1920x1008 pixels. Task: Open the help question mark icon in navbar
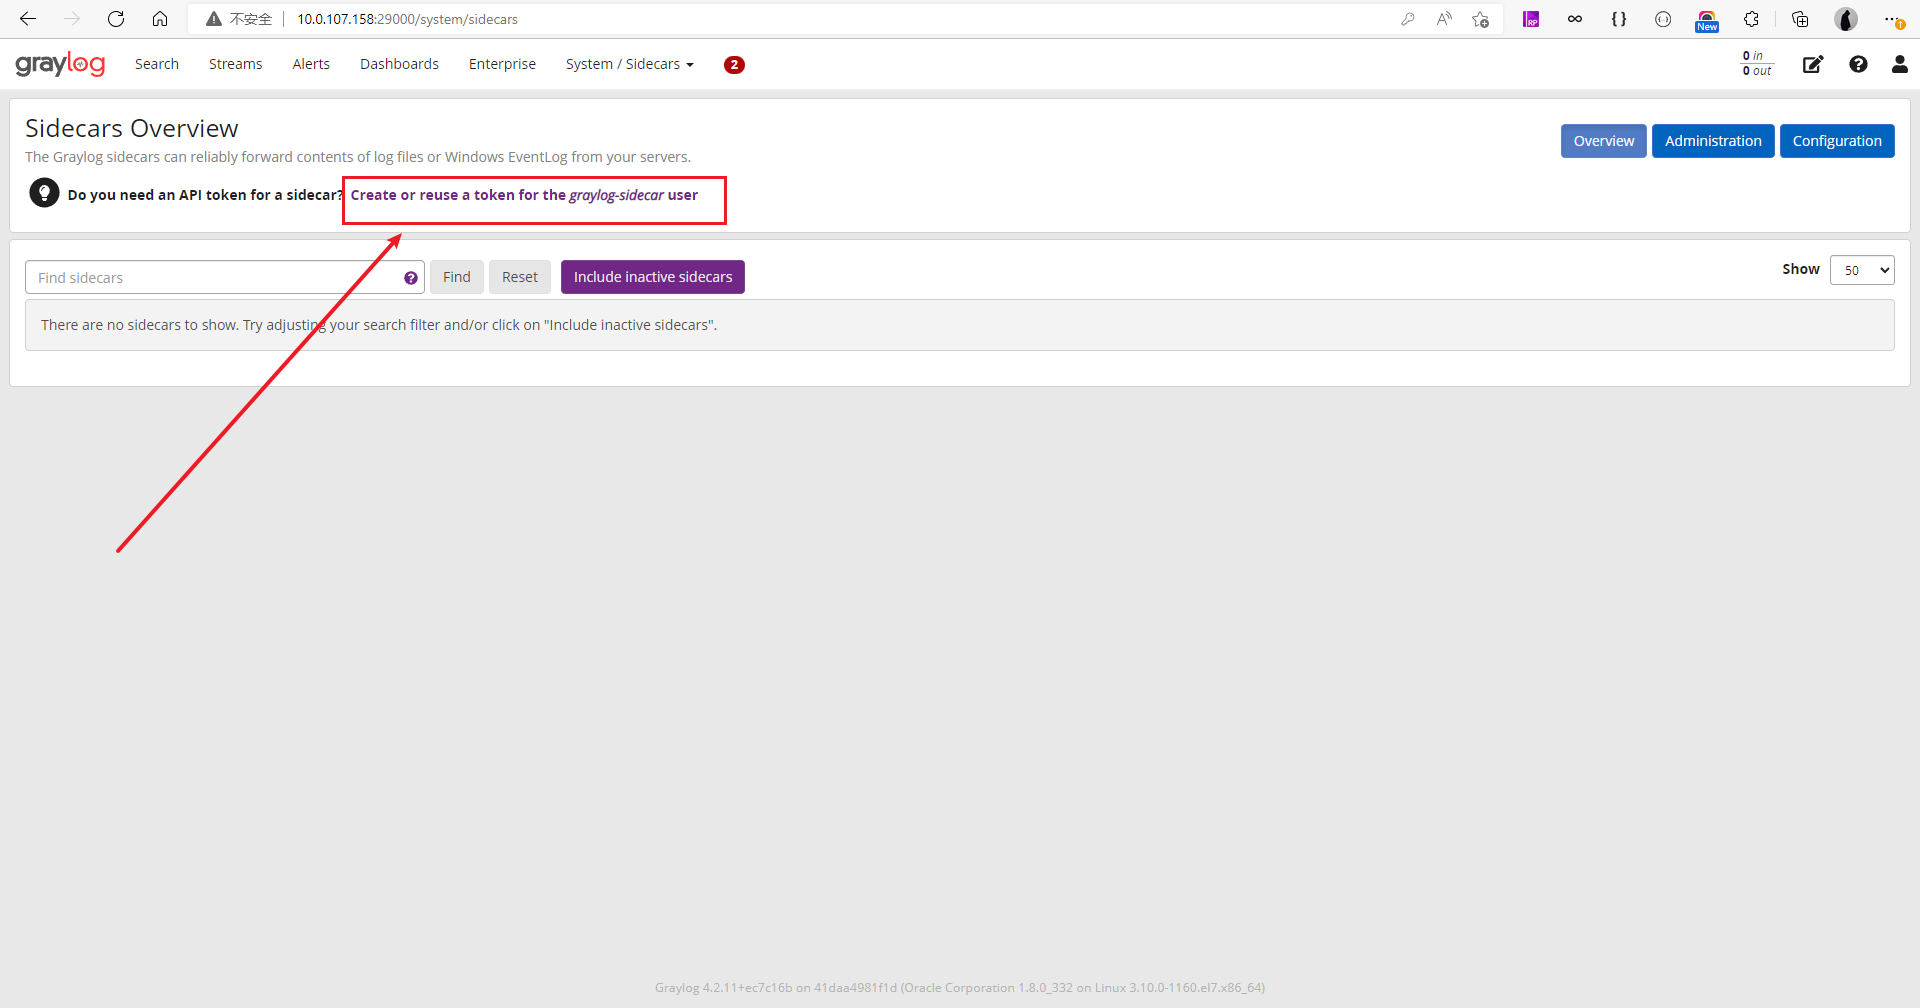[1858, 64]
